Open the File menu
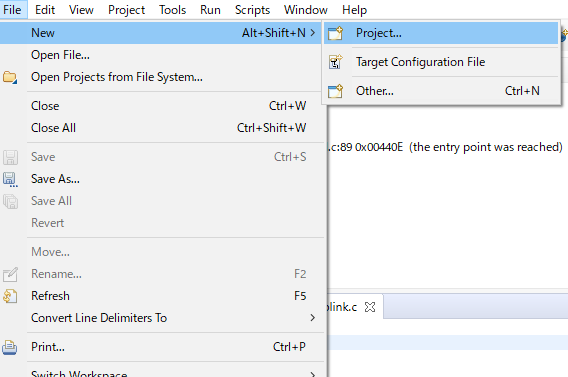 (13, 10)
